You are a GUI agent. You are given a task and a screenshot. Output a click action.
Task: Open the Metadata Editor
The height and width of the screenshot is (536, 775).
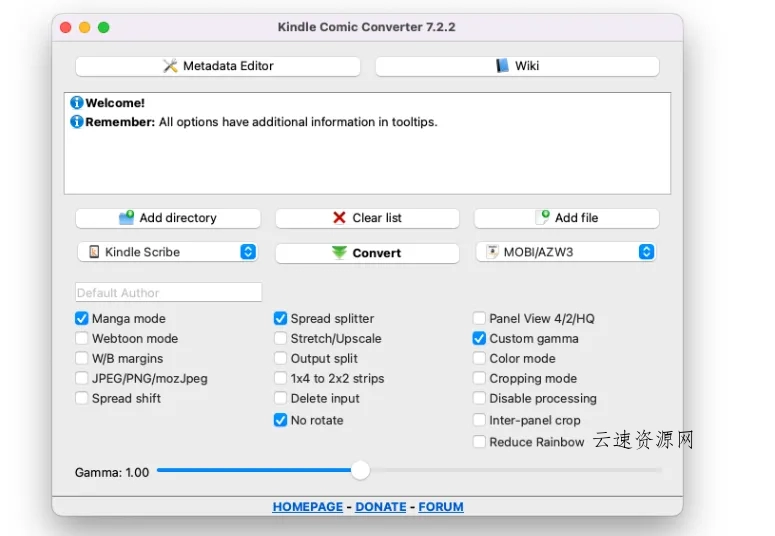(x=217, y=66)
